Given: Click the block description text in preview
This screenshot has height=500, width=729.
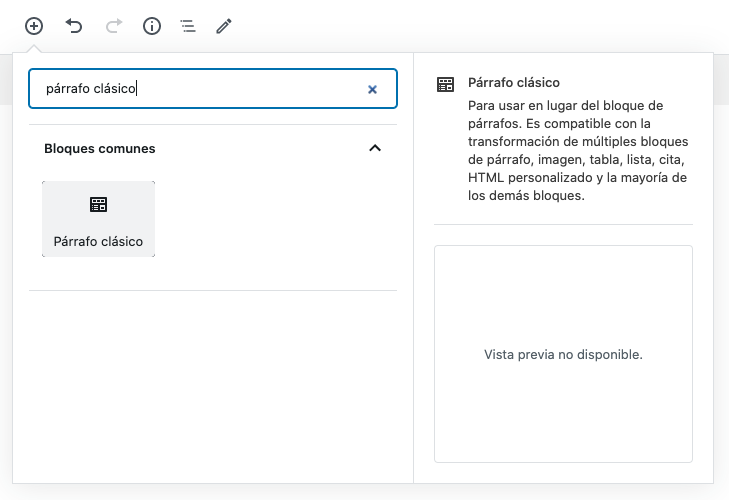Looking at the screenshot, I should pyautogui.click(x=576, y=150).
